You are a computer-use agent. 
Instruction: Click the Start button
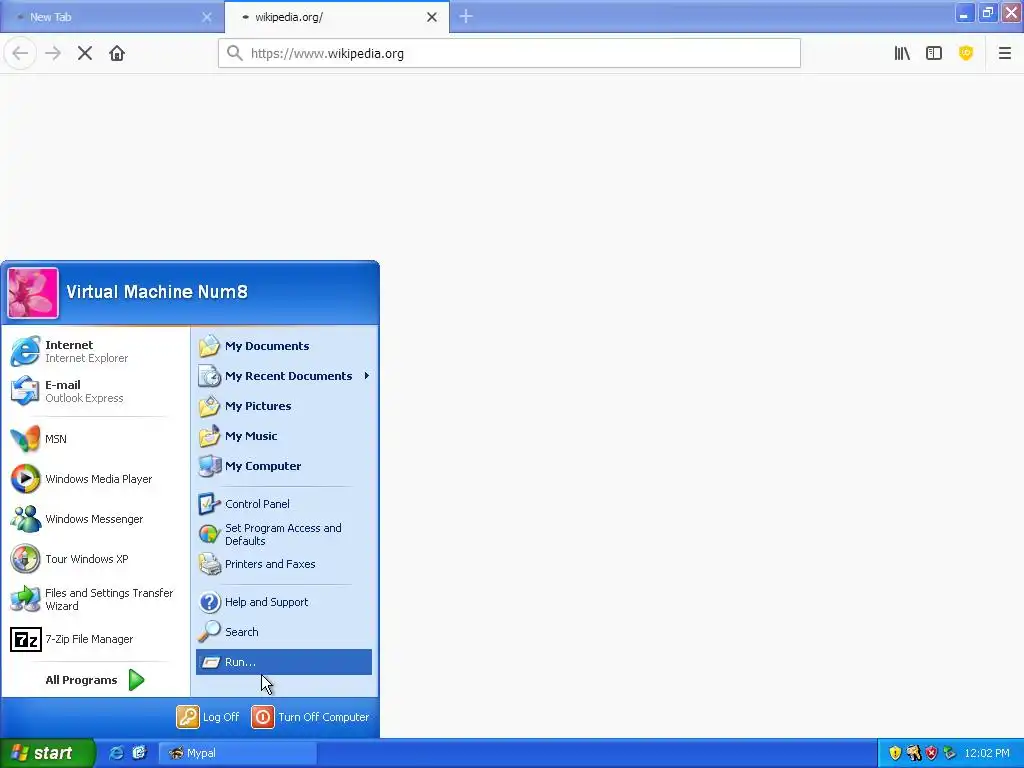pyautogui.click(x=46, y=753)
